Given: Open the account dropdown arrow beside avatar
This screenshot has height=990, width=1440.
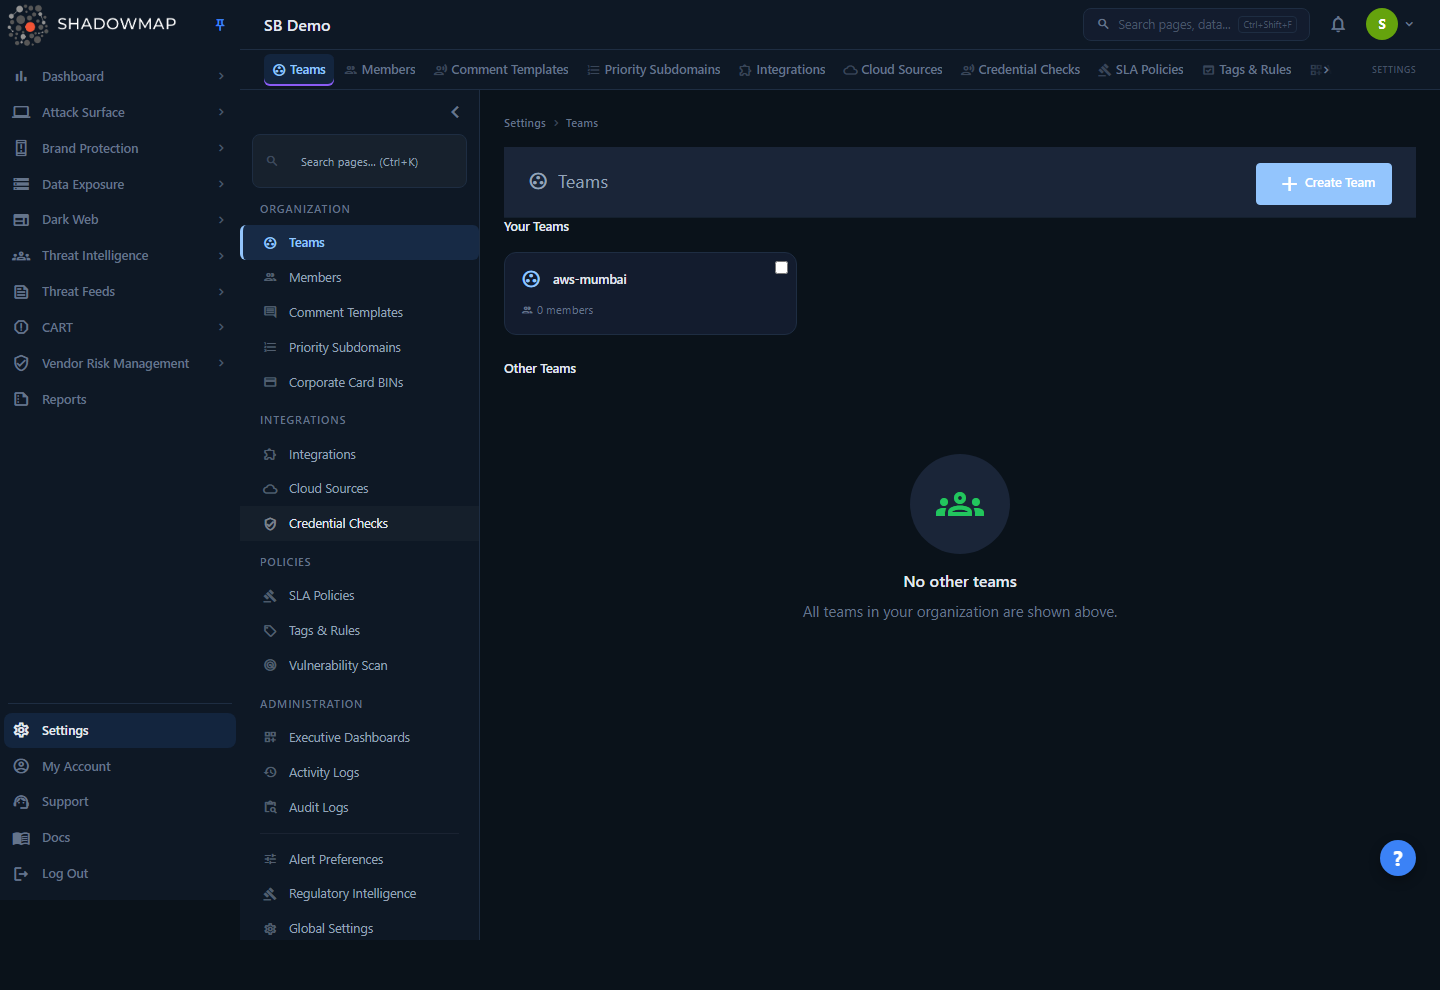Looking at the screenshot, I should coord(1409,24).
